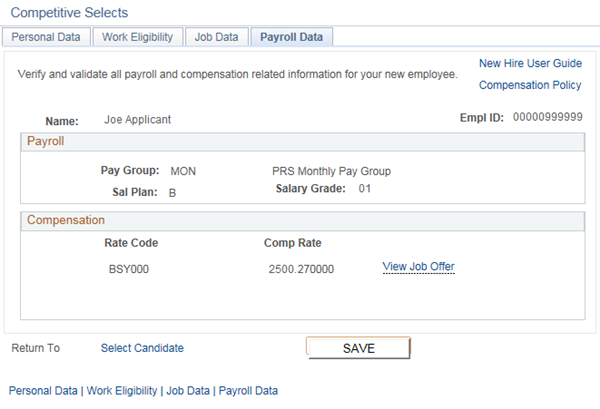The width and height of the screenshot is (600, 409).
Task: Click the Comp Rate value 2500.270000
Action: coord(301,269)
